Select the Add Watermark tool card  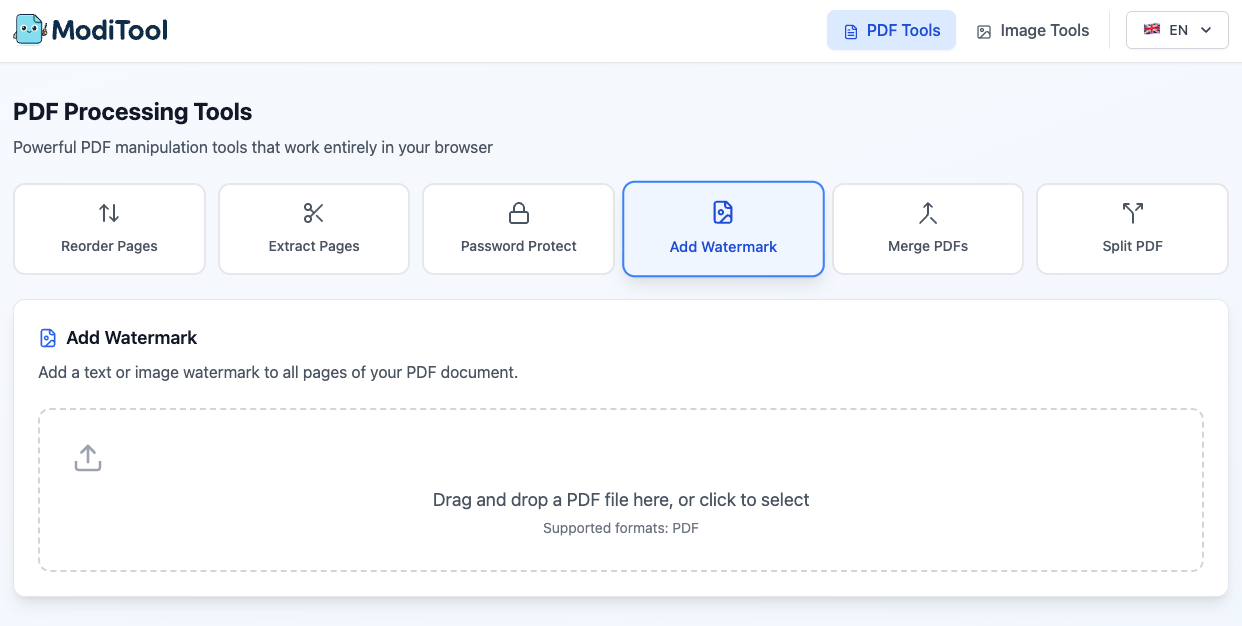(x=723, y=228)
